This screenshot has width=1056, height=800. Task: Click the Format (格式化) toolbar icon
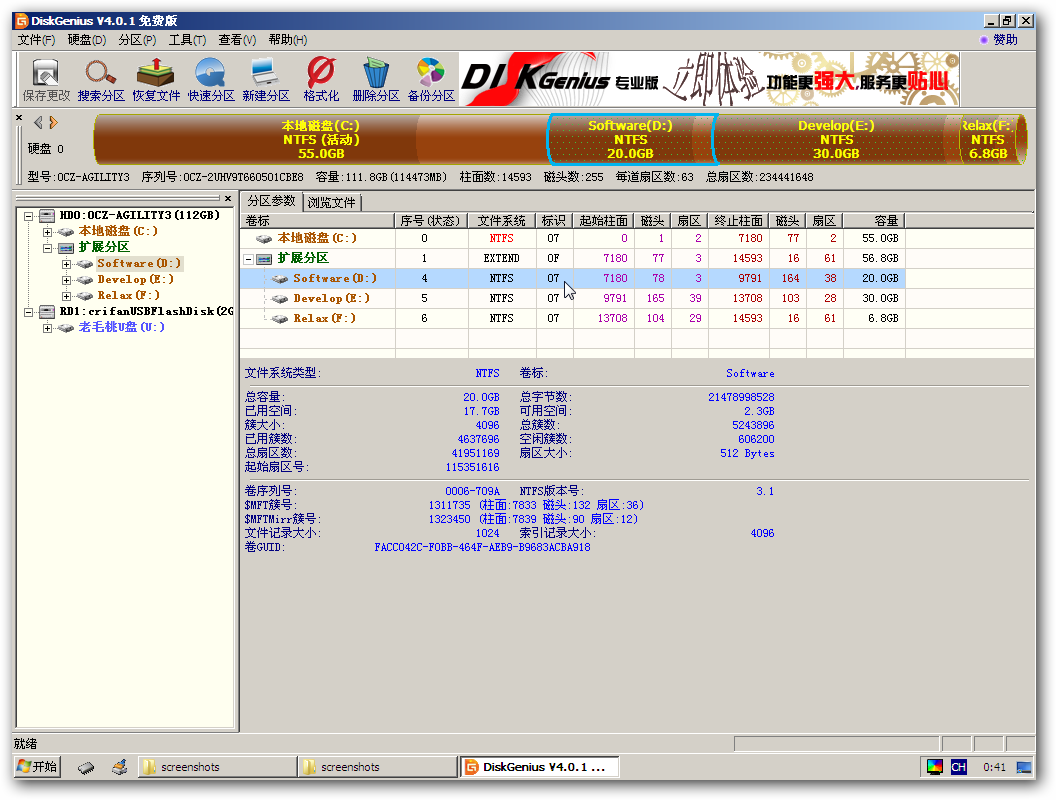coord(321,79)
